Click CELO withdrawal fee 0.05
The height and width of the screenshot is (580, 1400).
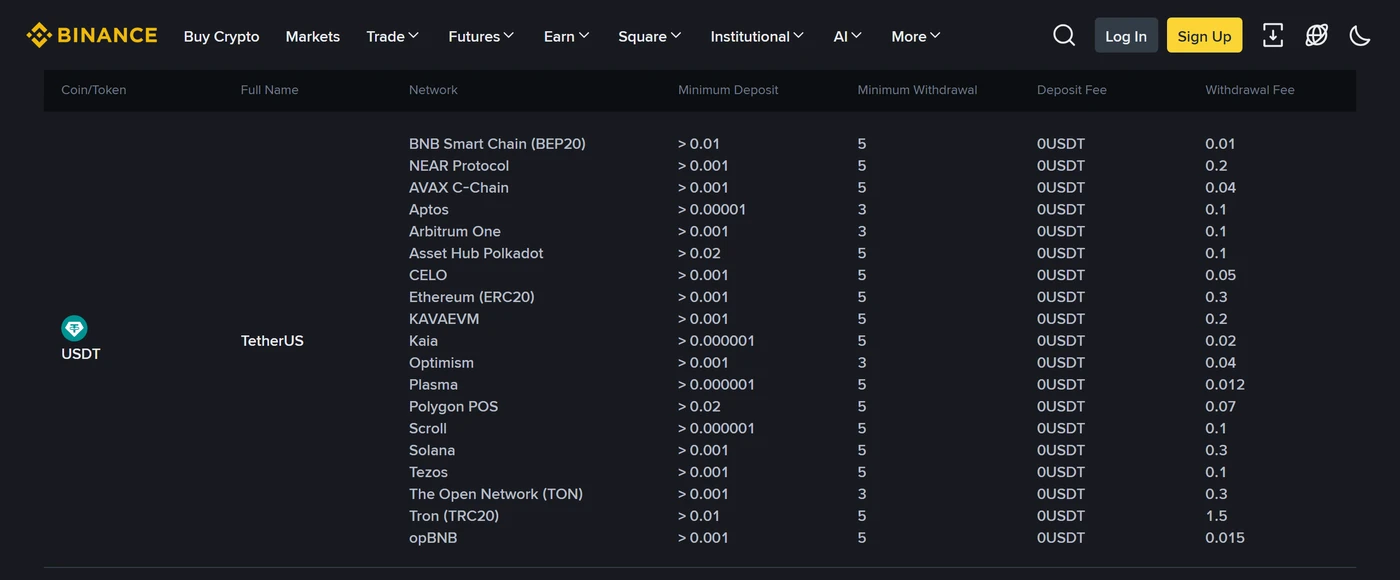click(x=1220, y=275)
